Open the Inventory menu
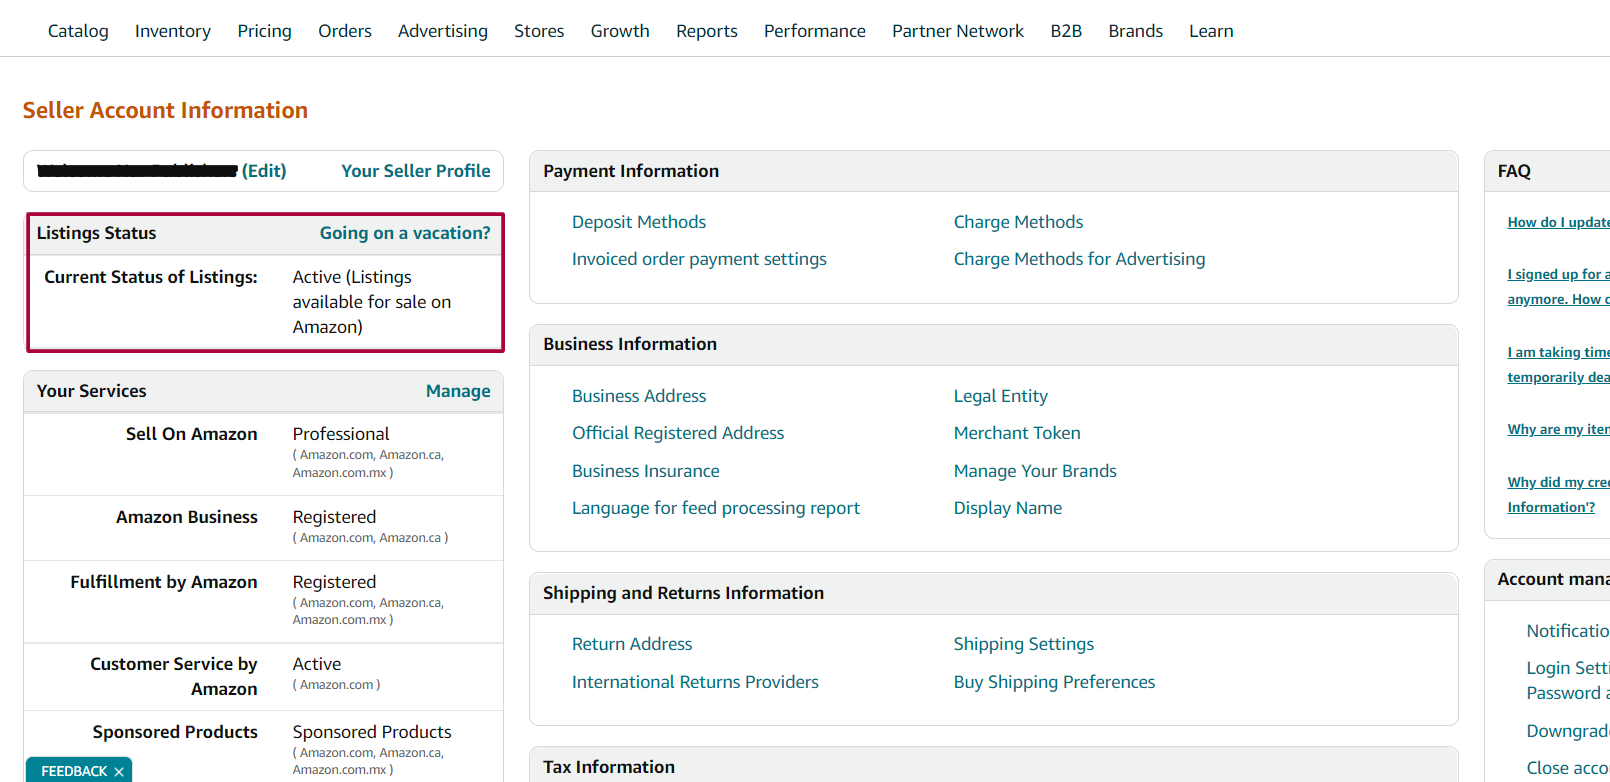Screen dimensions: 1610x782 point(173,31)
